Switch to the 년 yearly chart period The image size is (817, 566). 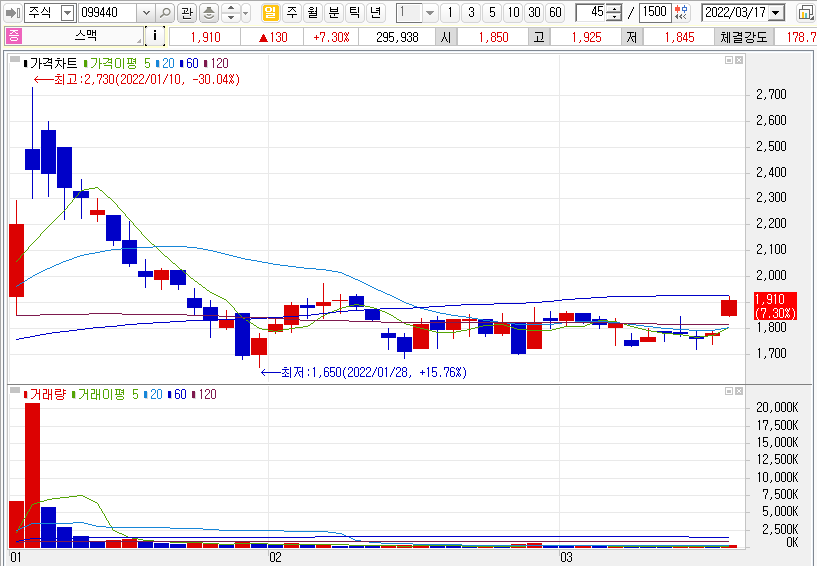pos(375,13)
